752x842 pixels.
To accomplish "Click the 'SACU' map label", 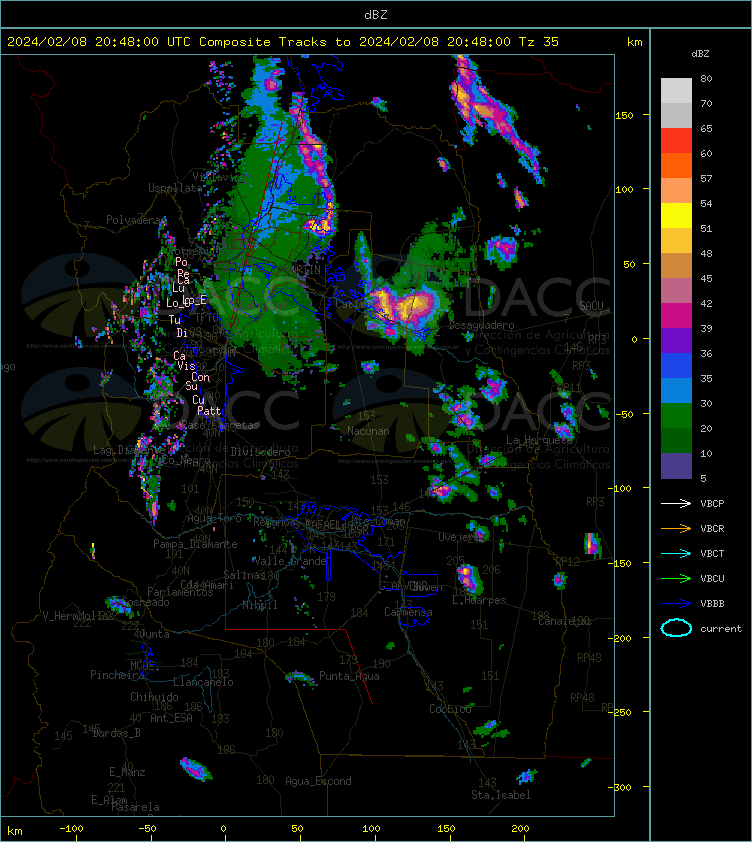I will [x=591, y=306].
